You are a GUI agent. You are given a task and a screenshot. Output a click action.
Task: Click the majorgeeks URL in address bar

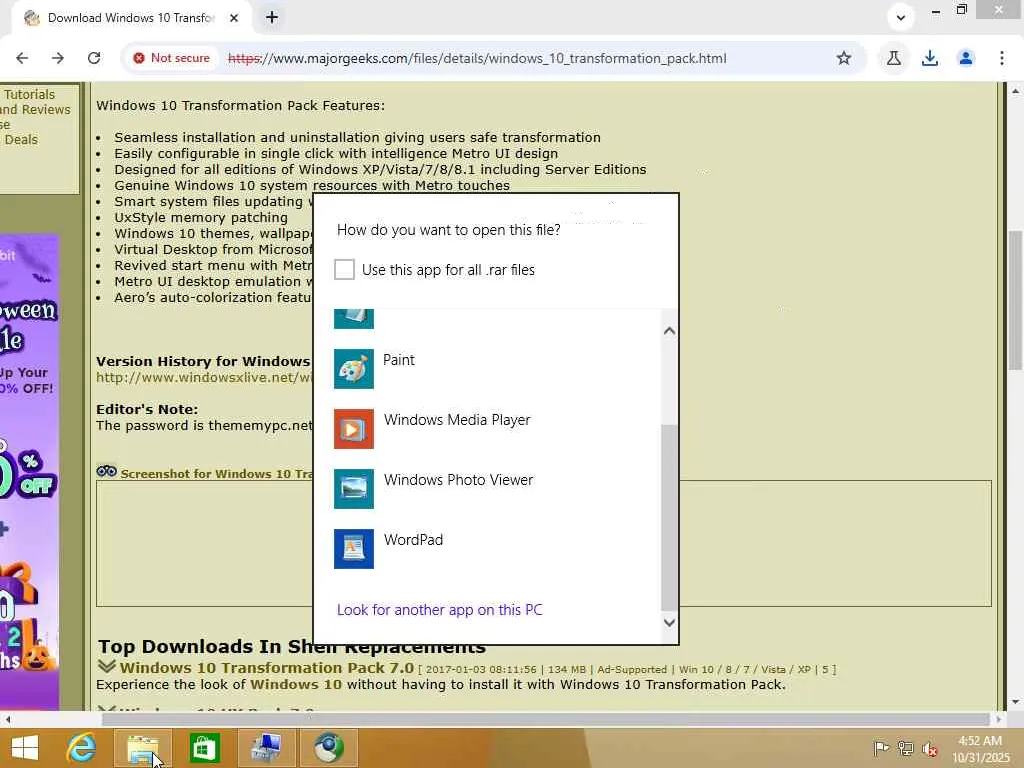tap(477, 58)
